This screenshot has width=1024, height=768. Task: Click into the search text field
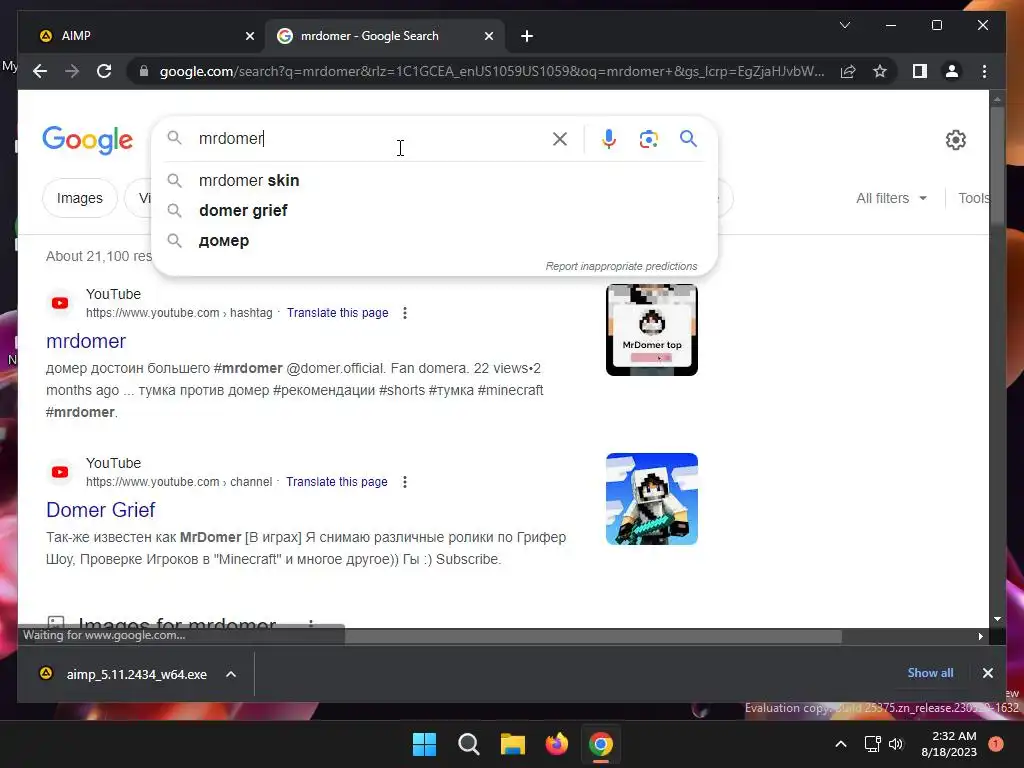tap(369, 138)
